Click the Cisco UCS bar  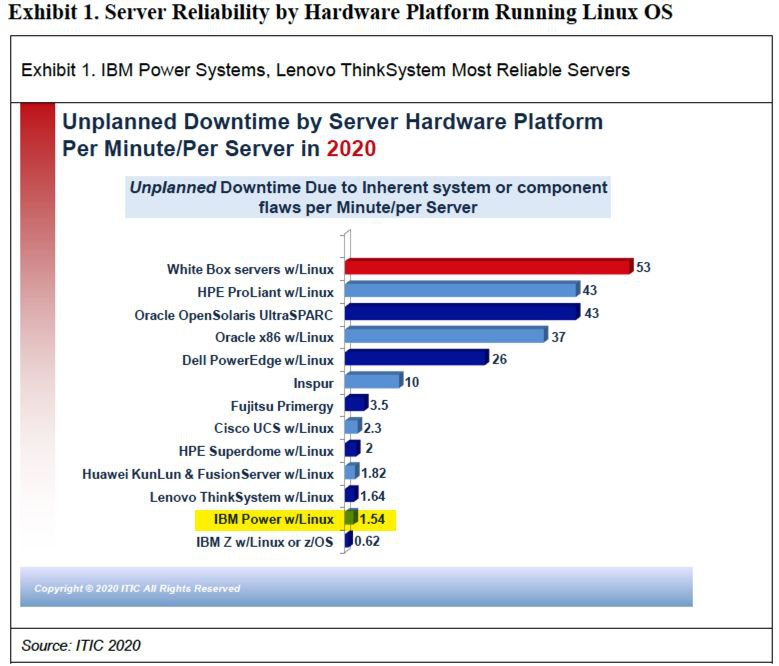[x=353, y=426]
